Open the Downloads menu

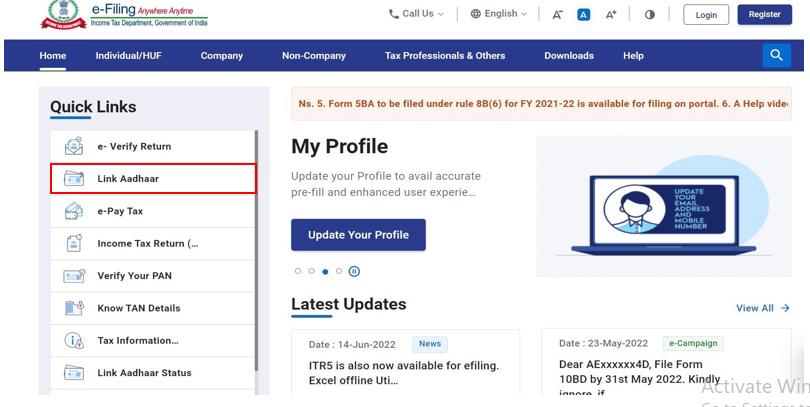(568, 56)
